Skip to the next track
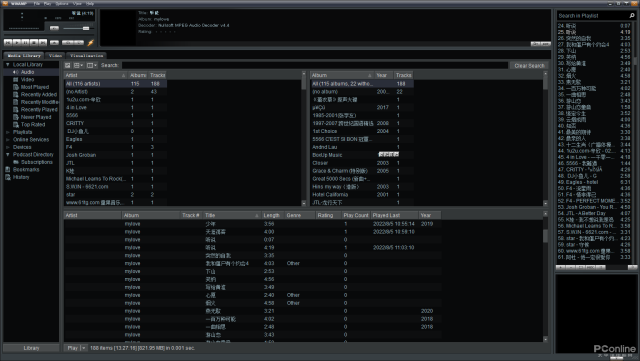 (x=43, y=42)
